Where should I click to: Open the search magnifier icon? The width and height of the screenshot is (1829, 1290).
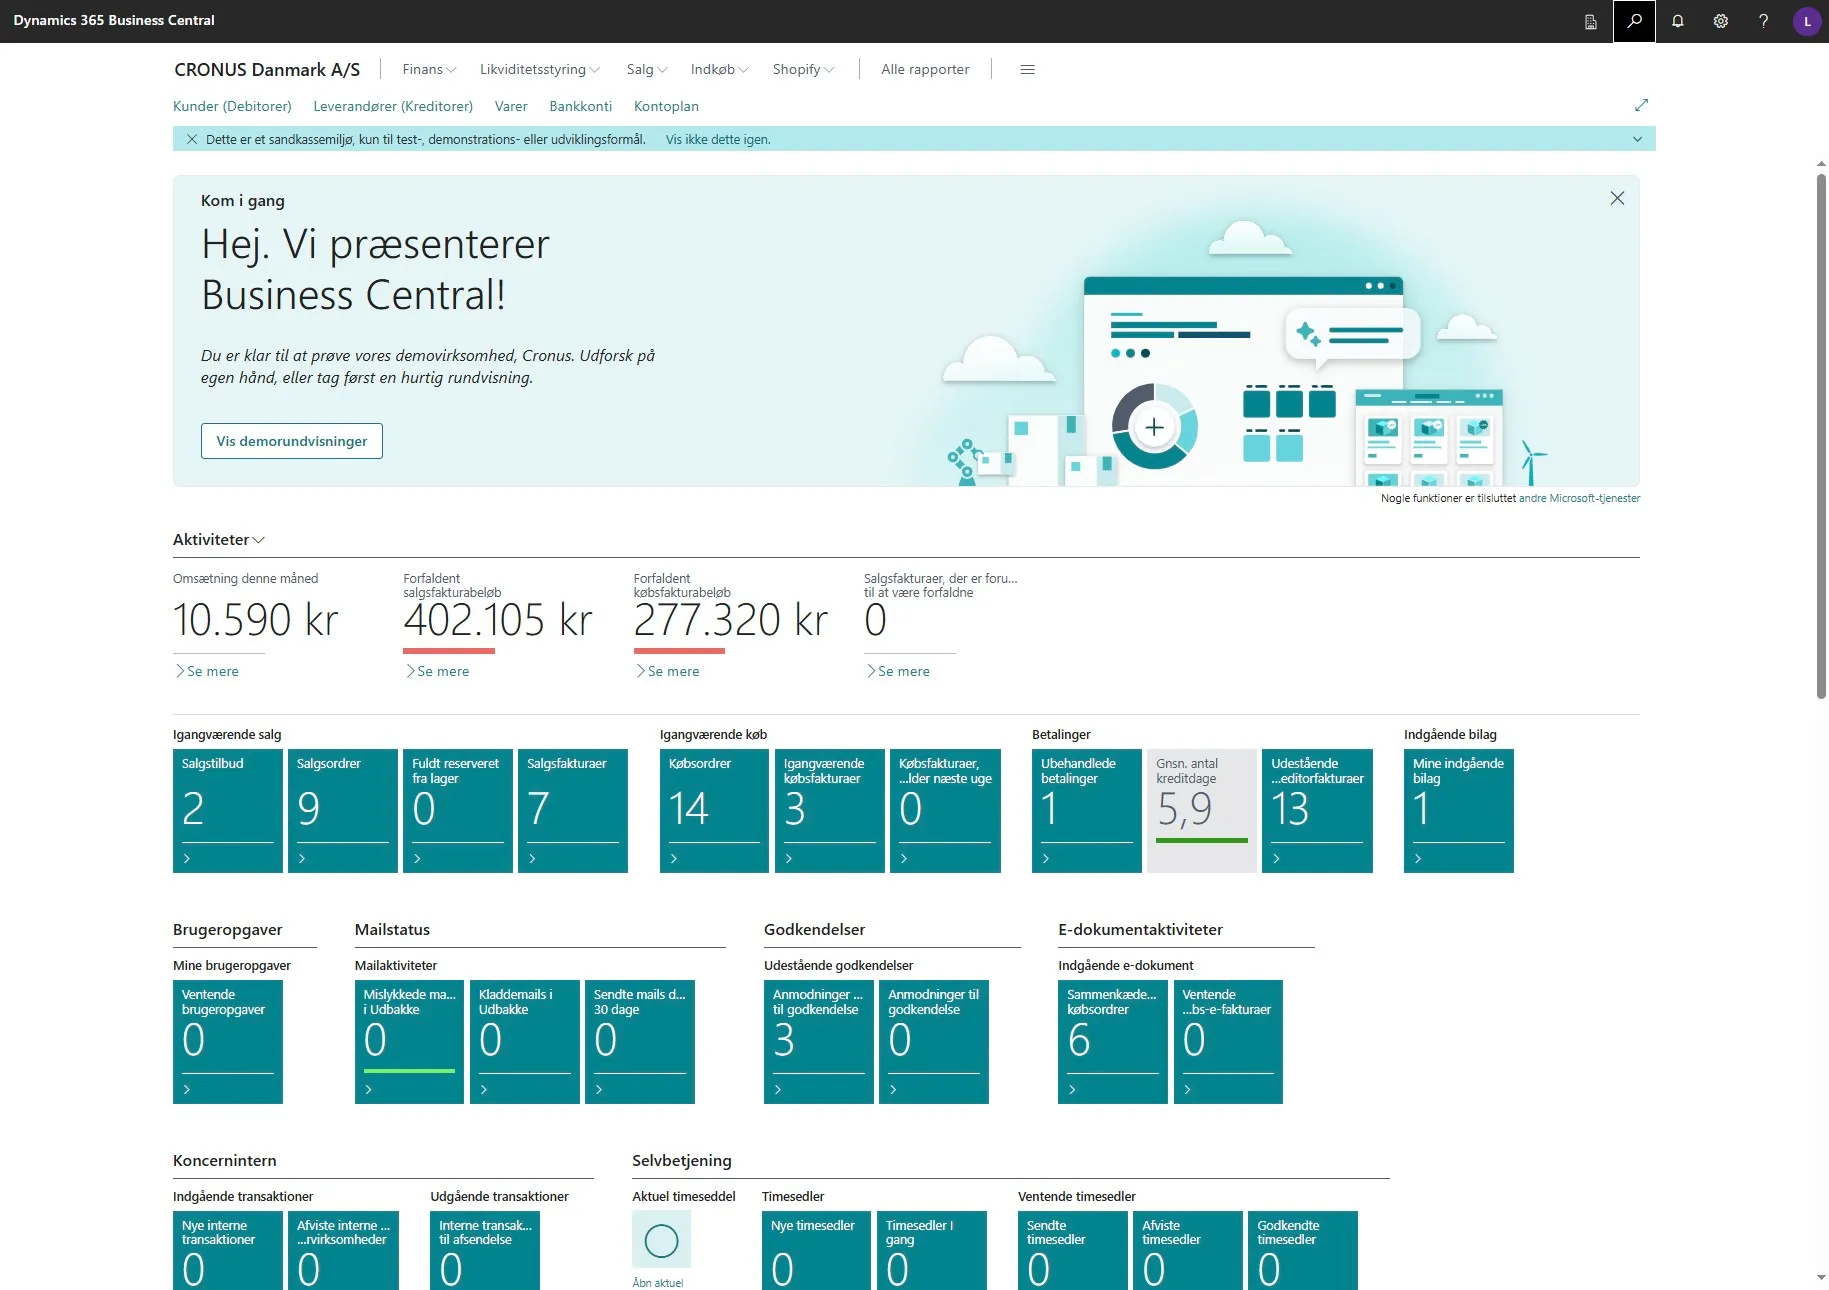1634,21
